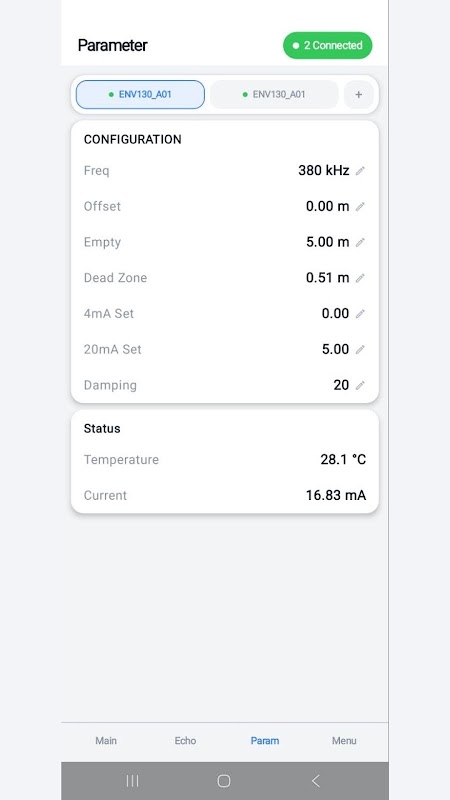The image size is (450, 800).
Task: Click the pencil icon beside Empty
Action: (x=360, y=242)
